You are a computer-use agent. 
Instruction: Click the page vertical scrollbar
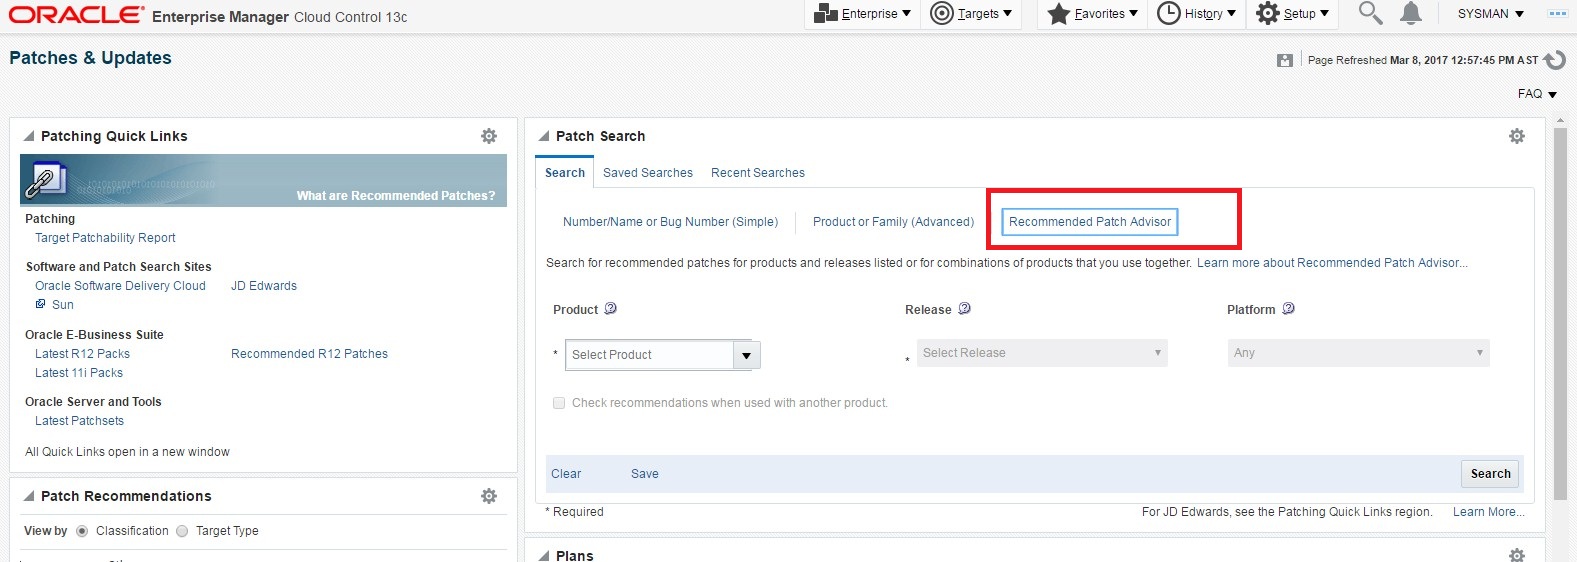tap(1560, 310)
